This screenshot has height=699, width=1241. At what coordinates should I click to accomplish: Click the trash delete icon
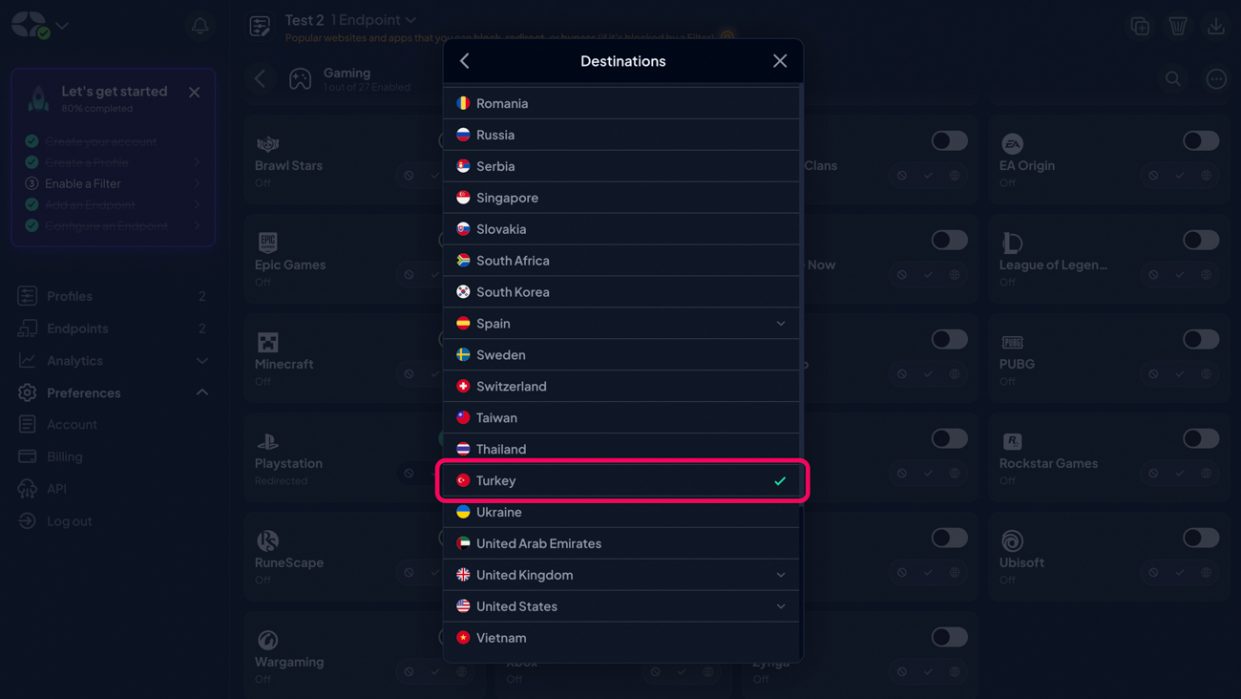coord(1178,26)
